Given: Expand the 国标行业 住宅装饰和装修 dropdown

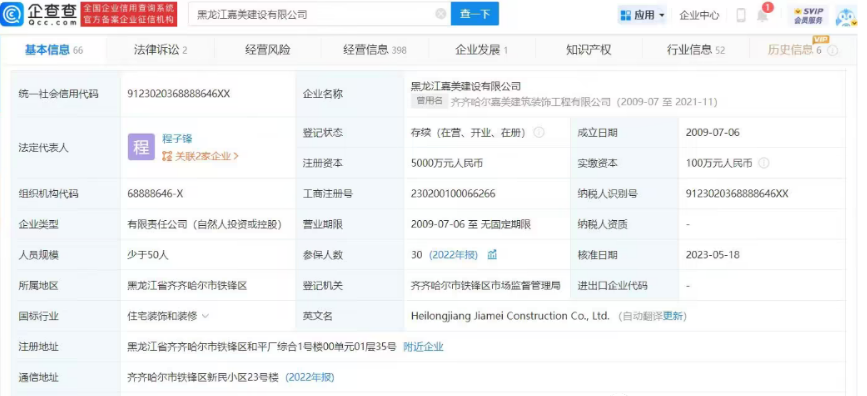Looking at the screenshot, I should click(205, 316).
